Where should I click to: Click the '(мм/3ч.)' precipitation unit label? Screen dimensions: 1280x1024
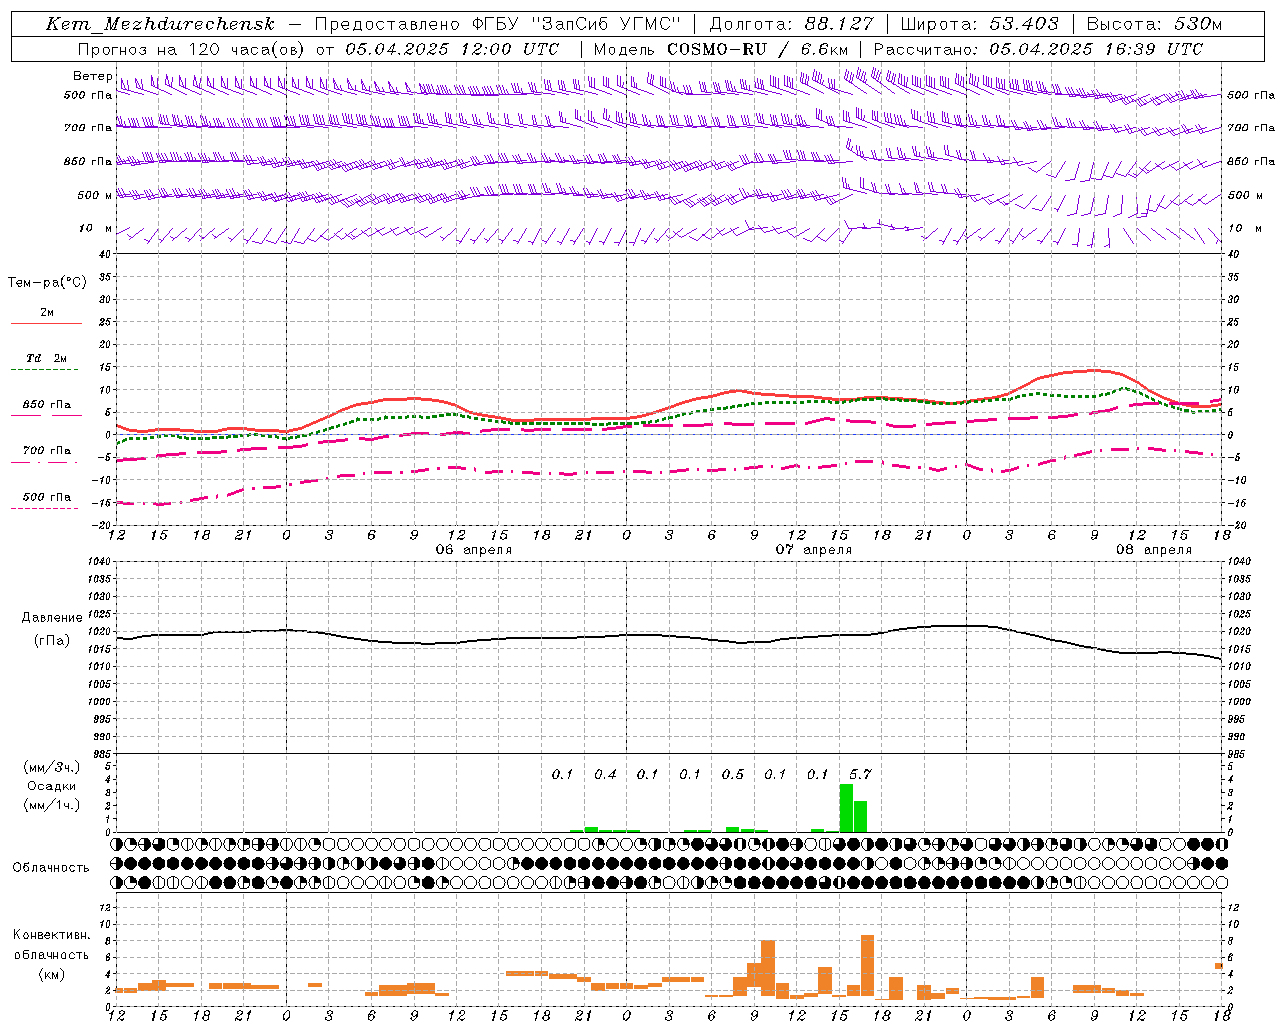(52, 767)
